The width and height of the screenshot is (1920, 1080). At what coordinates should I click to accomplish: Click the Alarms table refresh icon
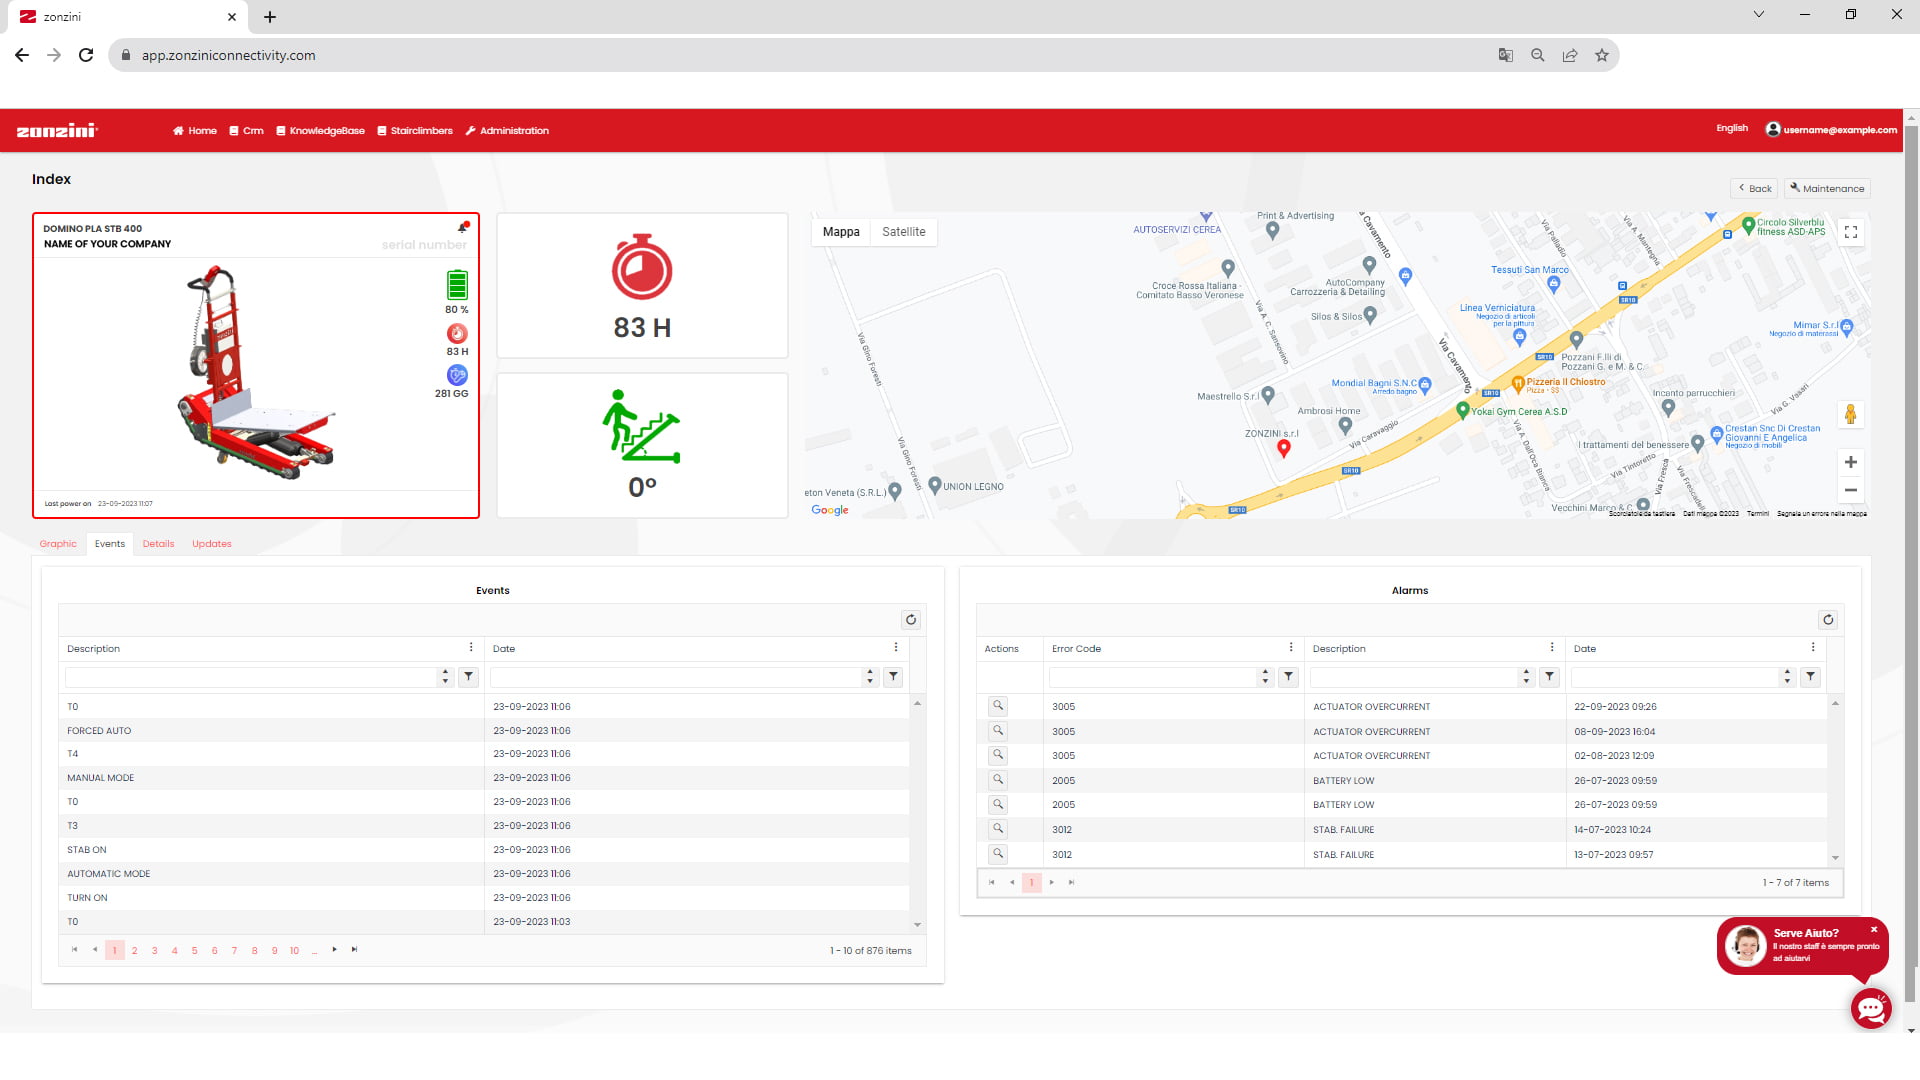1828,620
